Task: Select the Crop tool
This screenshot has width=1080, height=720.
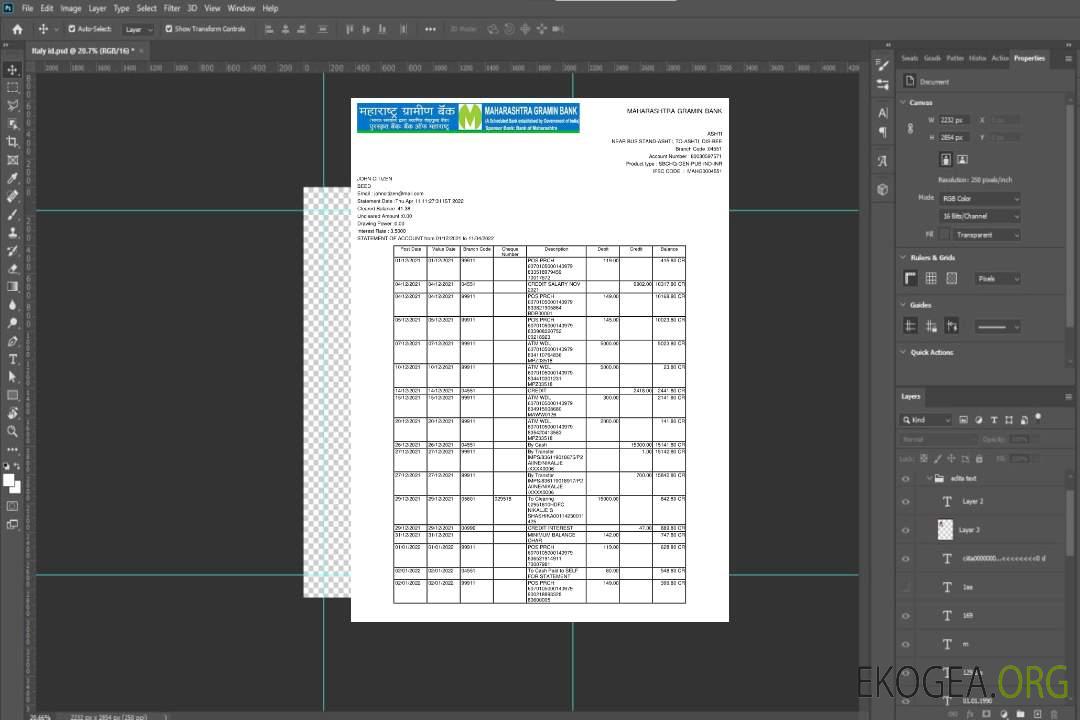Action: click(12, 142)
